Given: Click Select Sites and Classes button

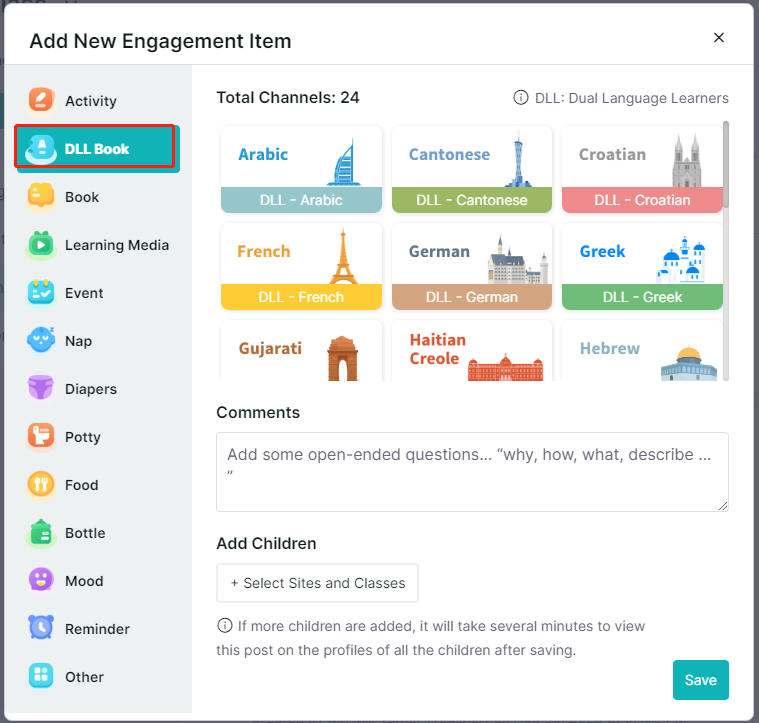Looking at the screenshot, I should [x=318, y=583].
